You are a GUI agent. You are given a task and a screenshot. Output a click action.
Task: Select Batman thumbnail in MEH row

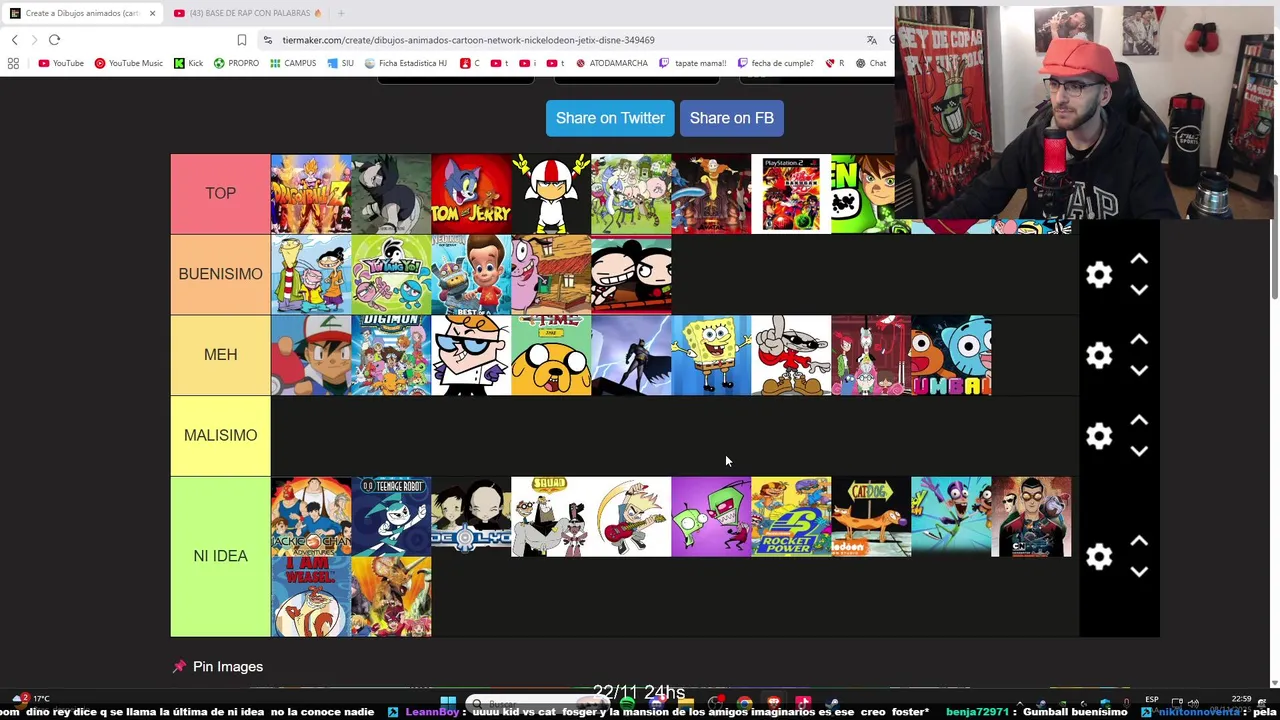click(631, 356)
